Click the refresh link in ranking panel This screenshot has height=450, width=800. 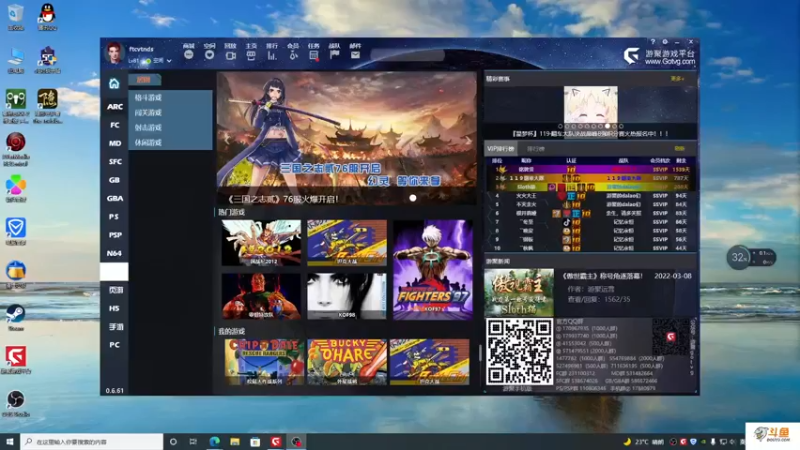(679, 148)
